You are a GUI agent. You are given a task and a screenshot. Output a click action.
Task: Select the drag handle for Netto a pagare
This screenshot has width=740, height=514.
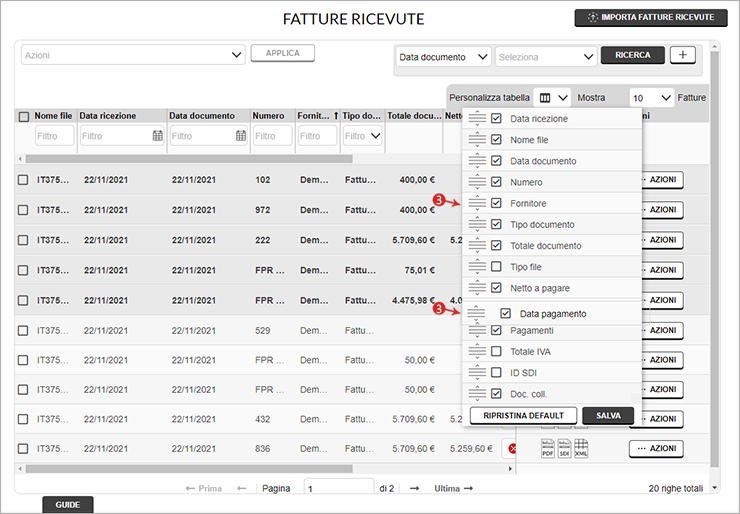pyautogui.click(x=477, y=288)
